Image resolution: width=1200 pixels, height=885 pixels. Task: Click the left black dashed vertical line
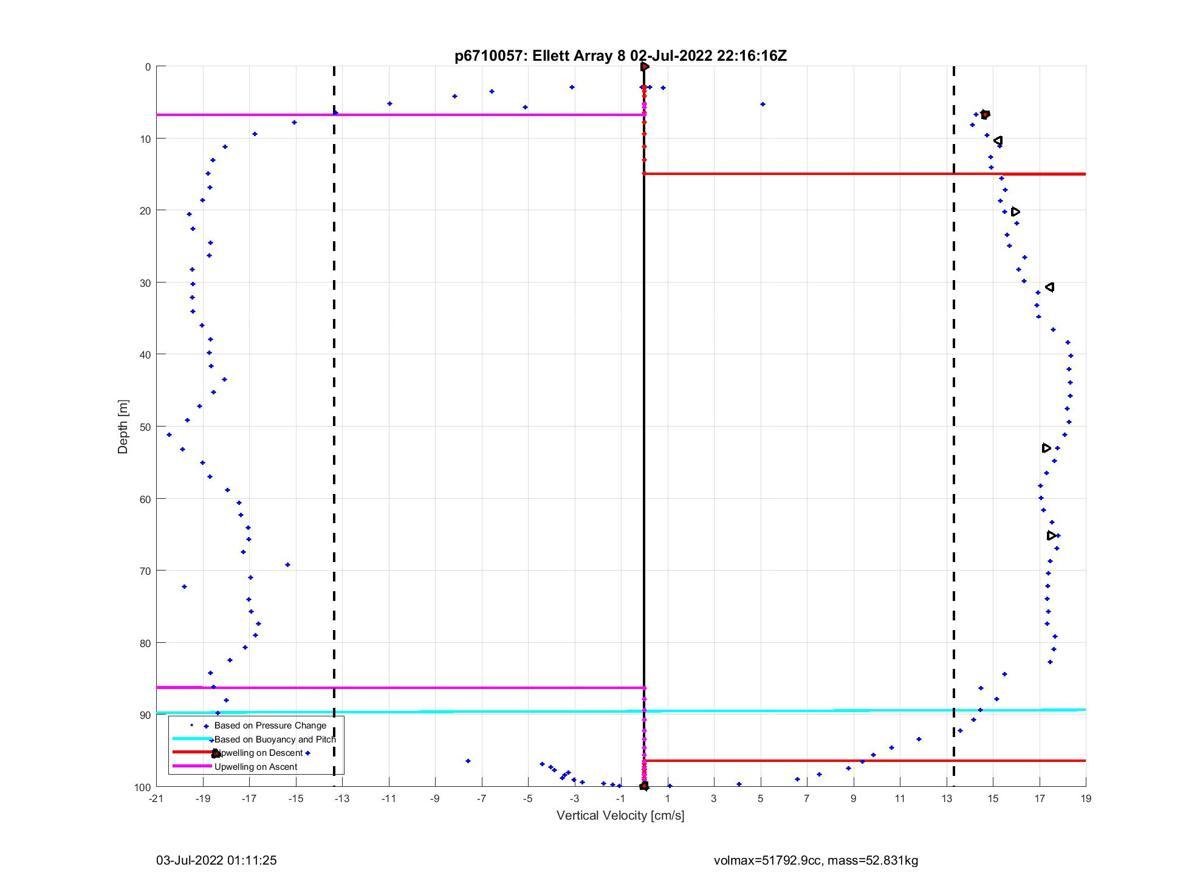point(334,426)
